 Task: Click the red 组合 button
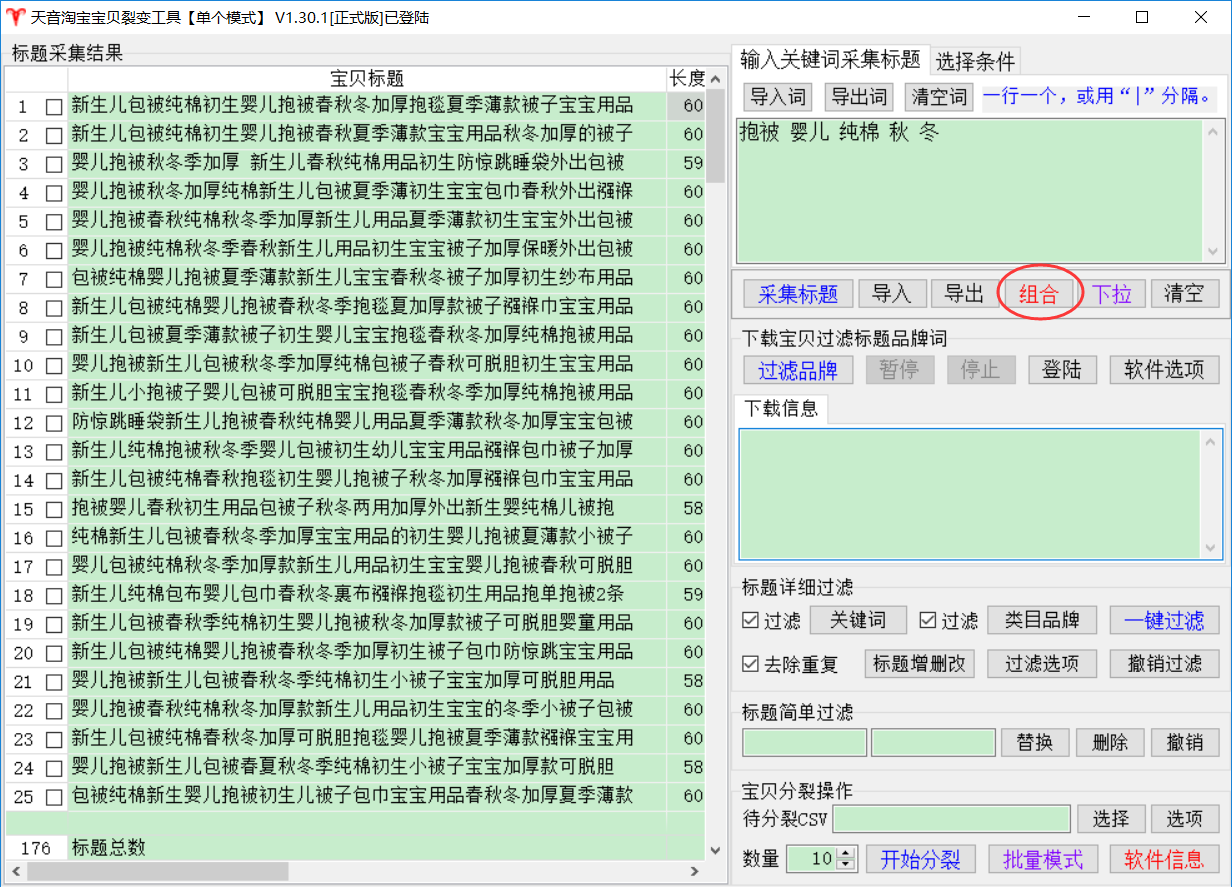pos(1038,294)
